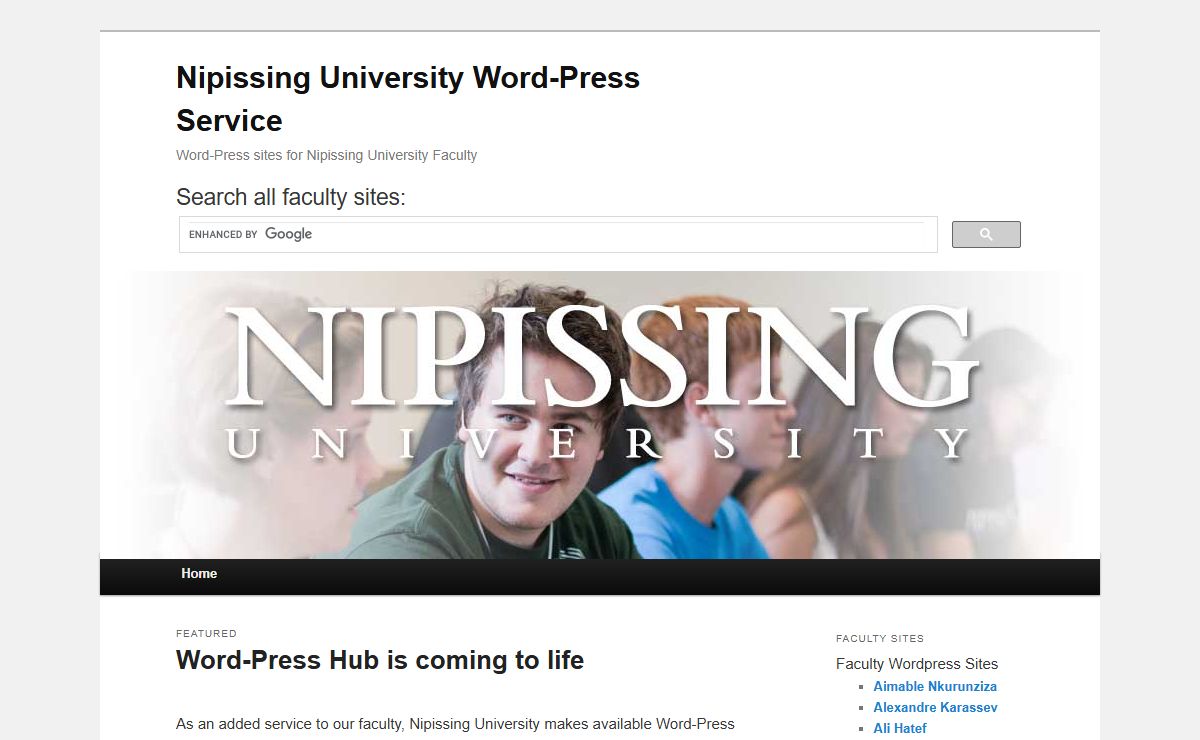Visit Ali Hatef faculty site
Screen dimensions: 1200x740
(x=900, y=729)
